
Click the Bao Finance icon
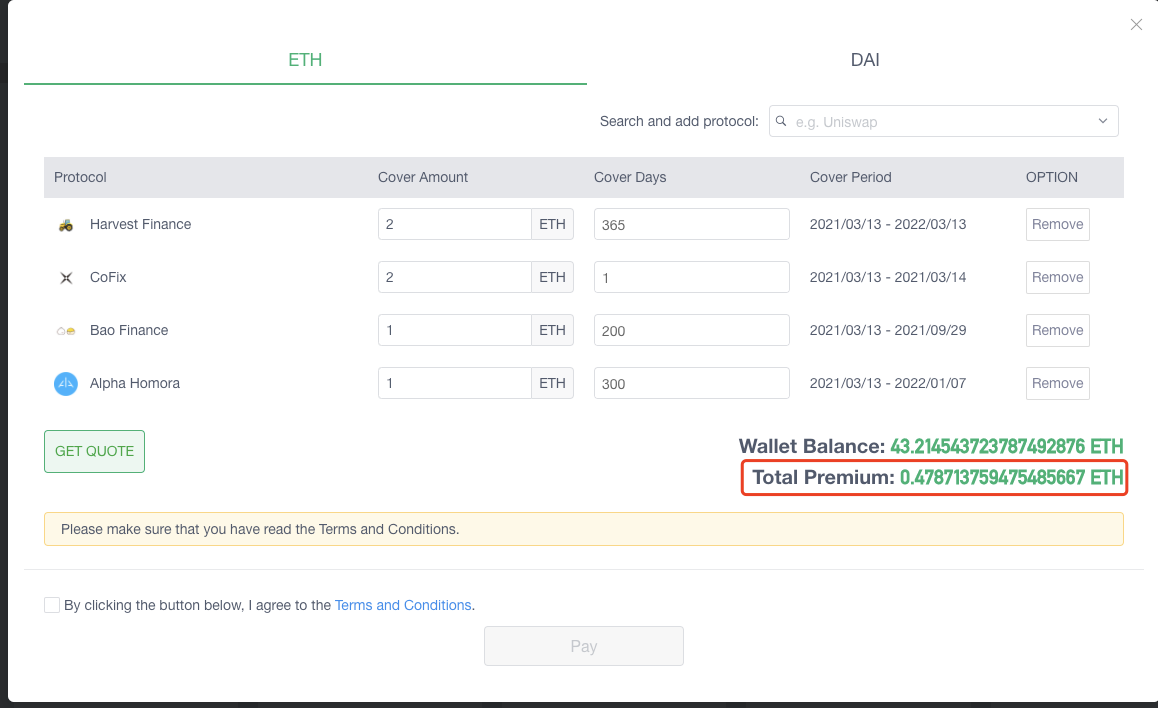(x=66, y=331)
